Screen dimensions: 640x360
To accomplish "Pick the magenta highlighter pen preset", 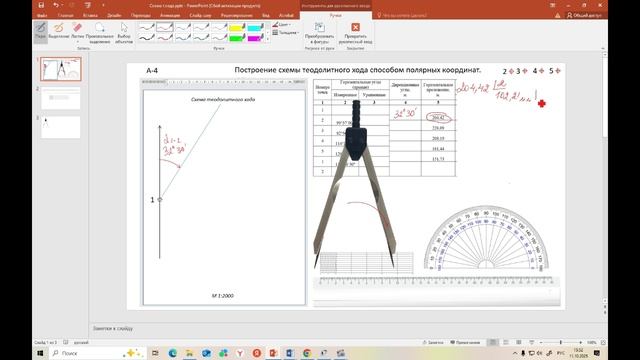I will [256, 38].
